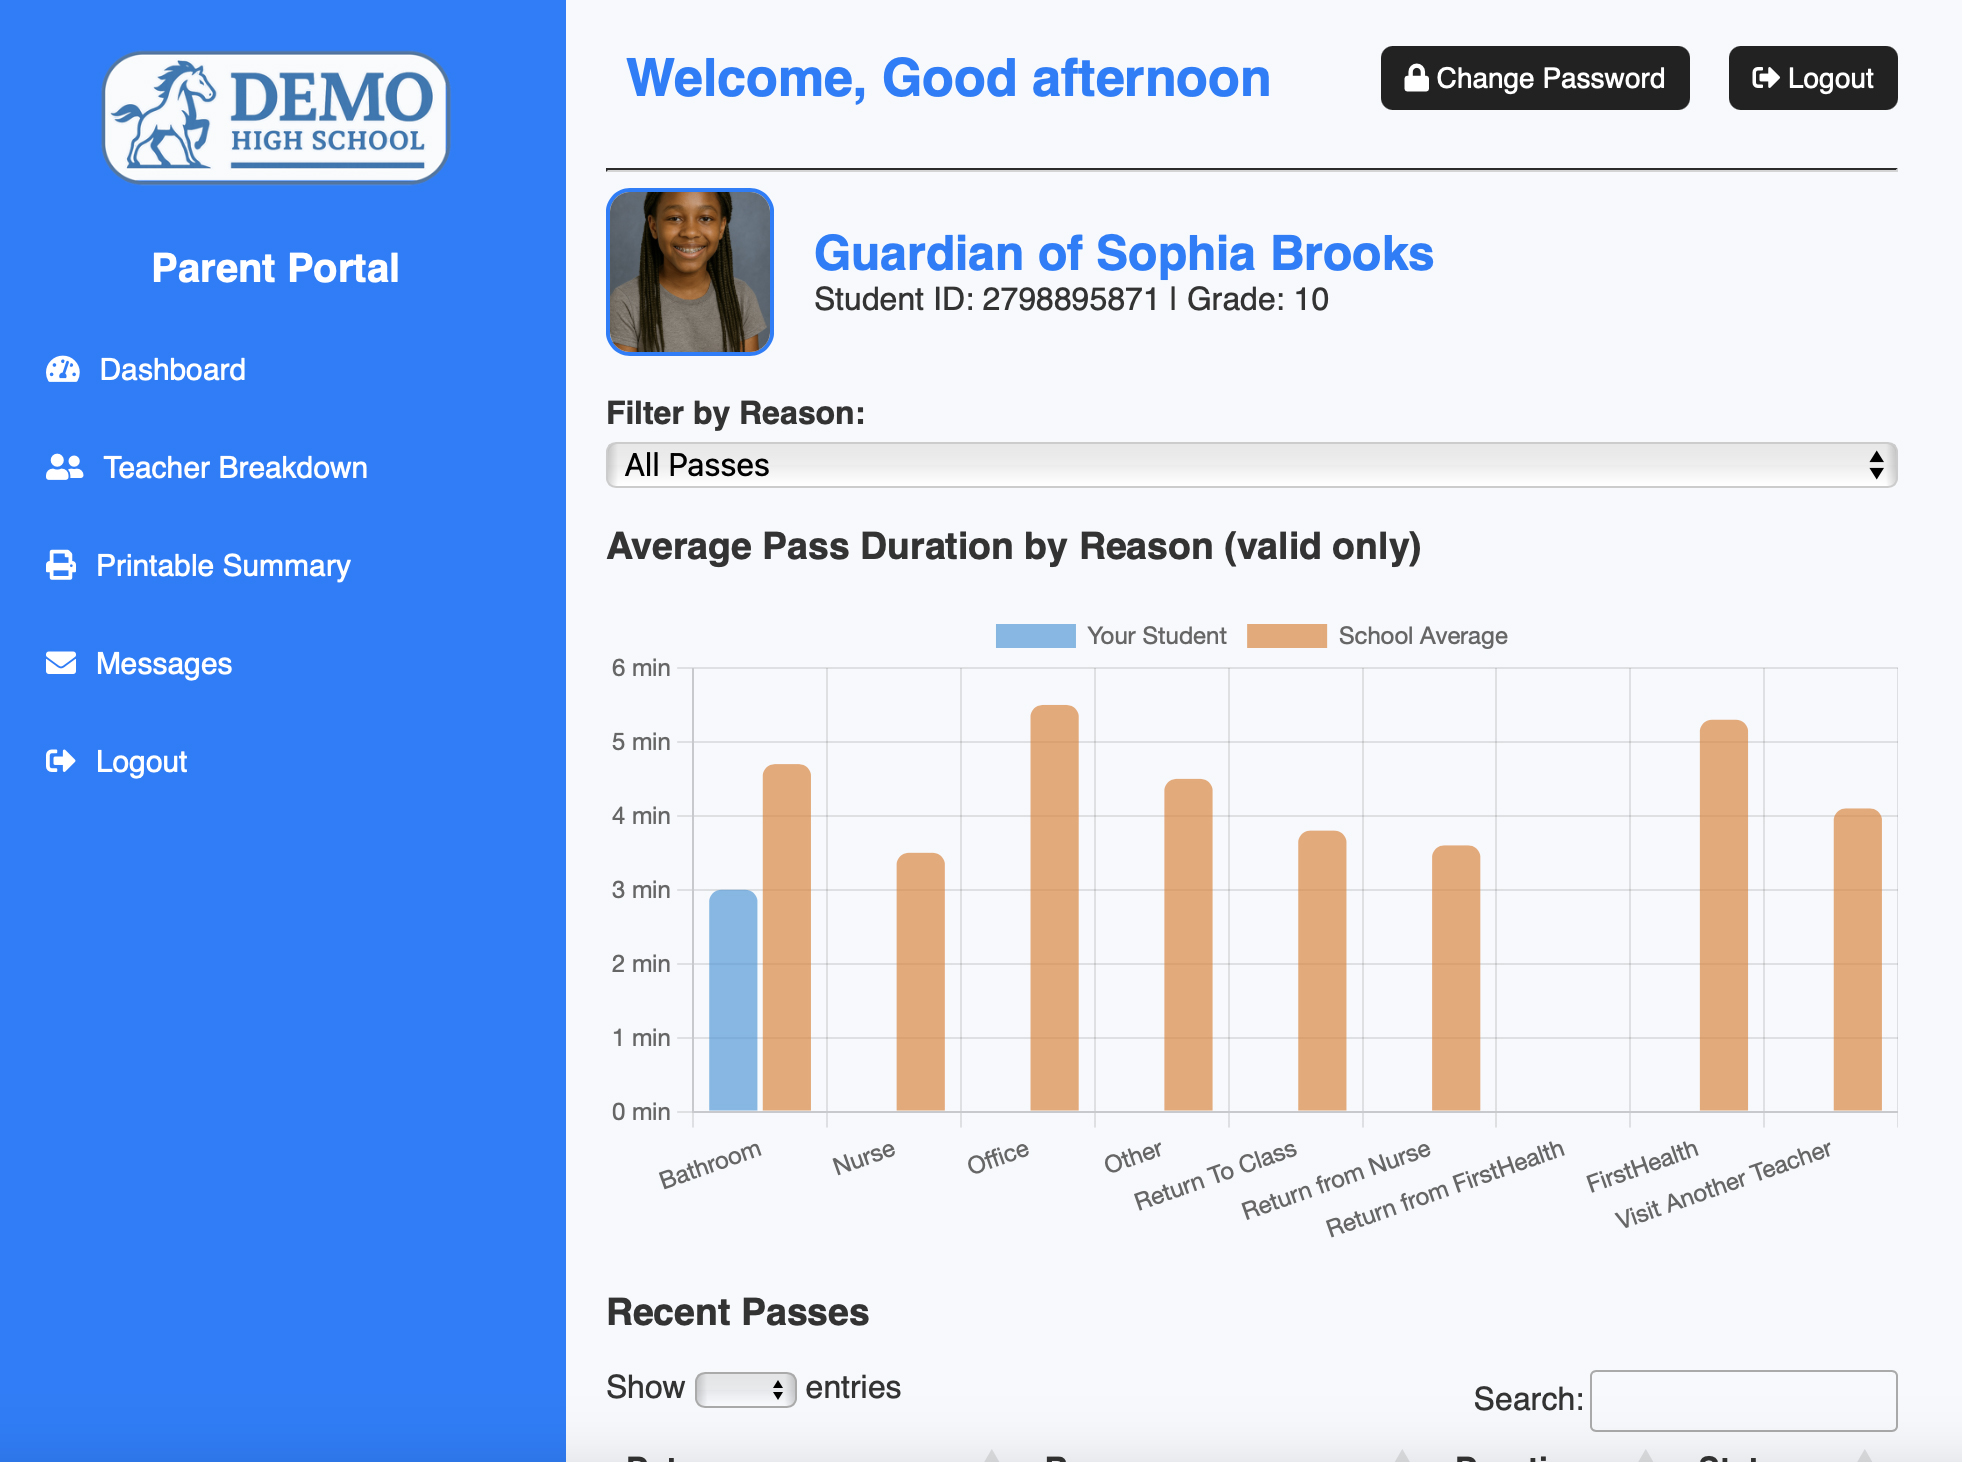Click Sophia Brooks's profile photo
The width and height of the screenshot is (1962, 1462).
point(689,271)
